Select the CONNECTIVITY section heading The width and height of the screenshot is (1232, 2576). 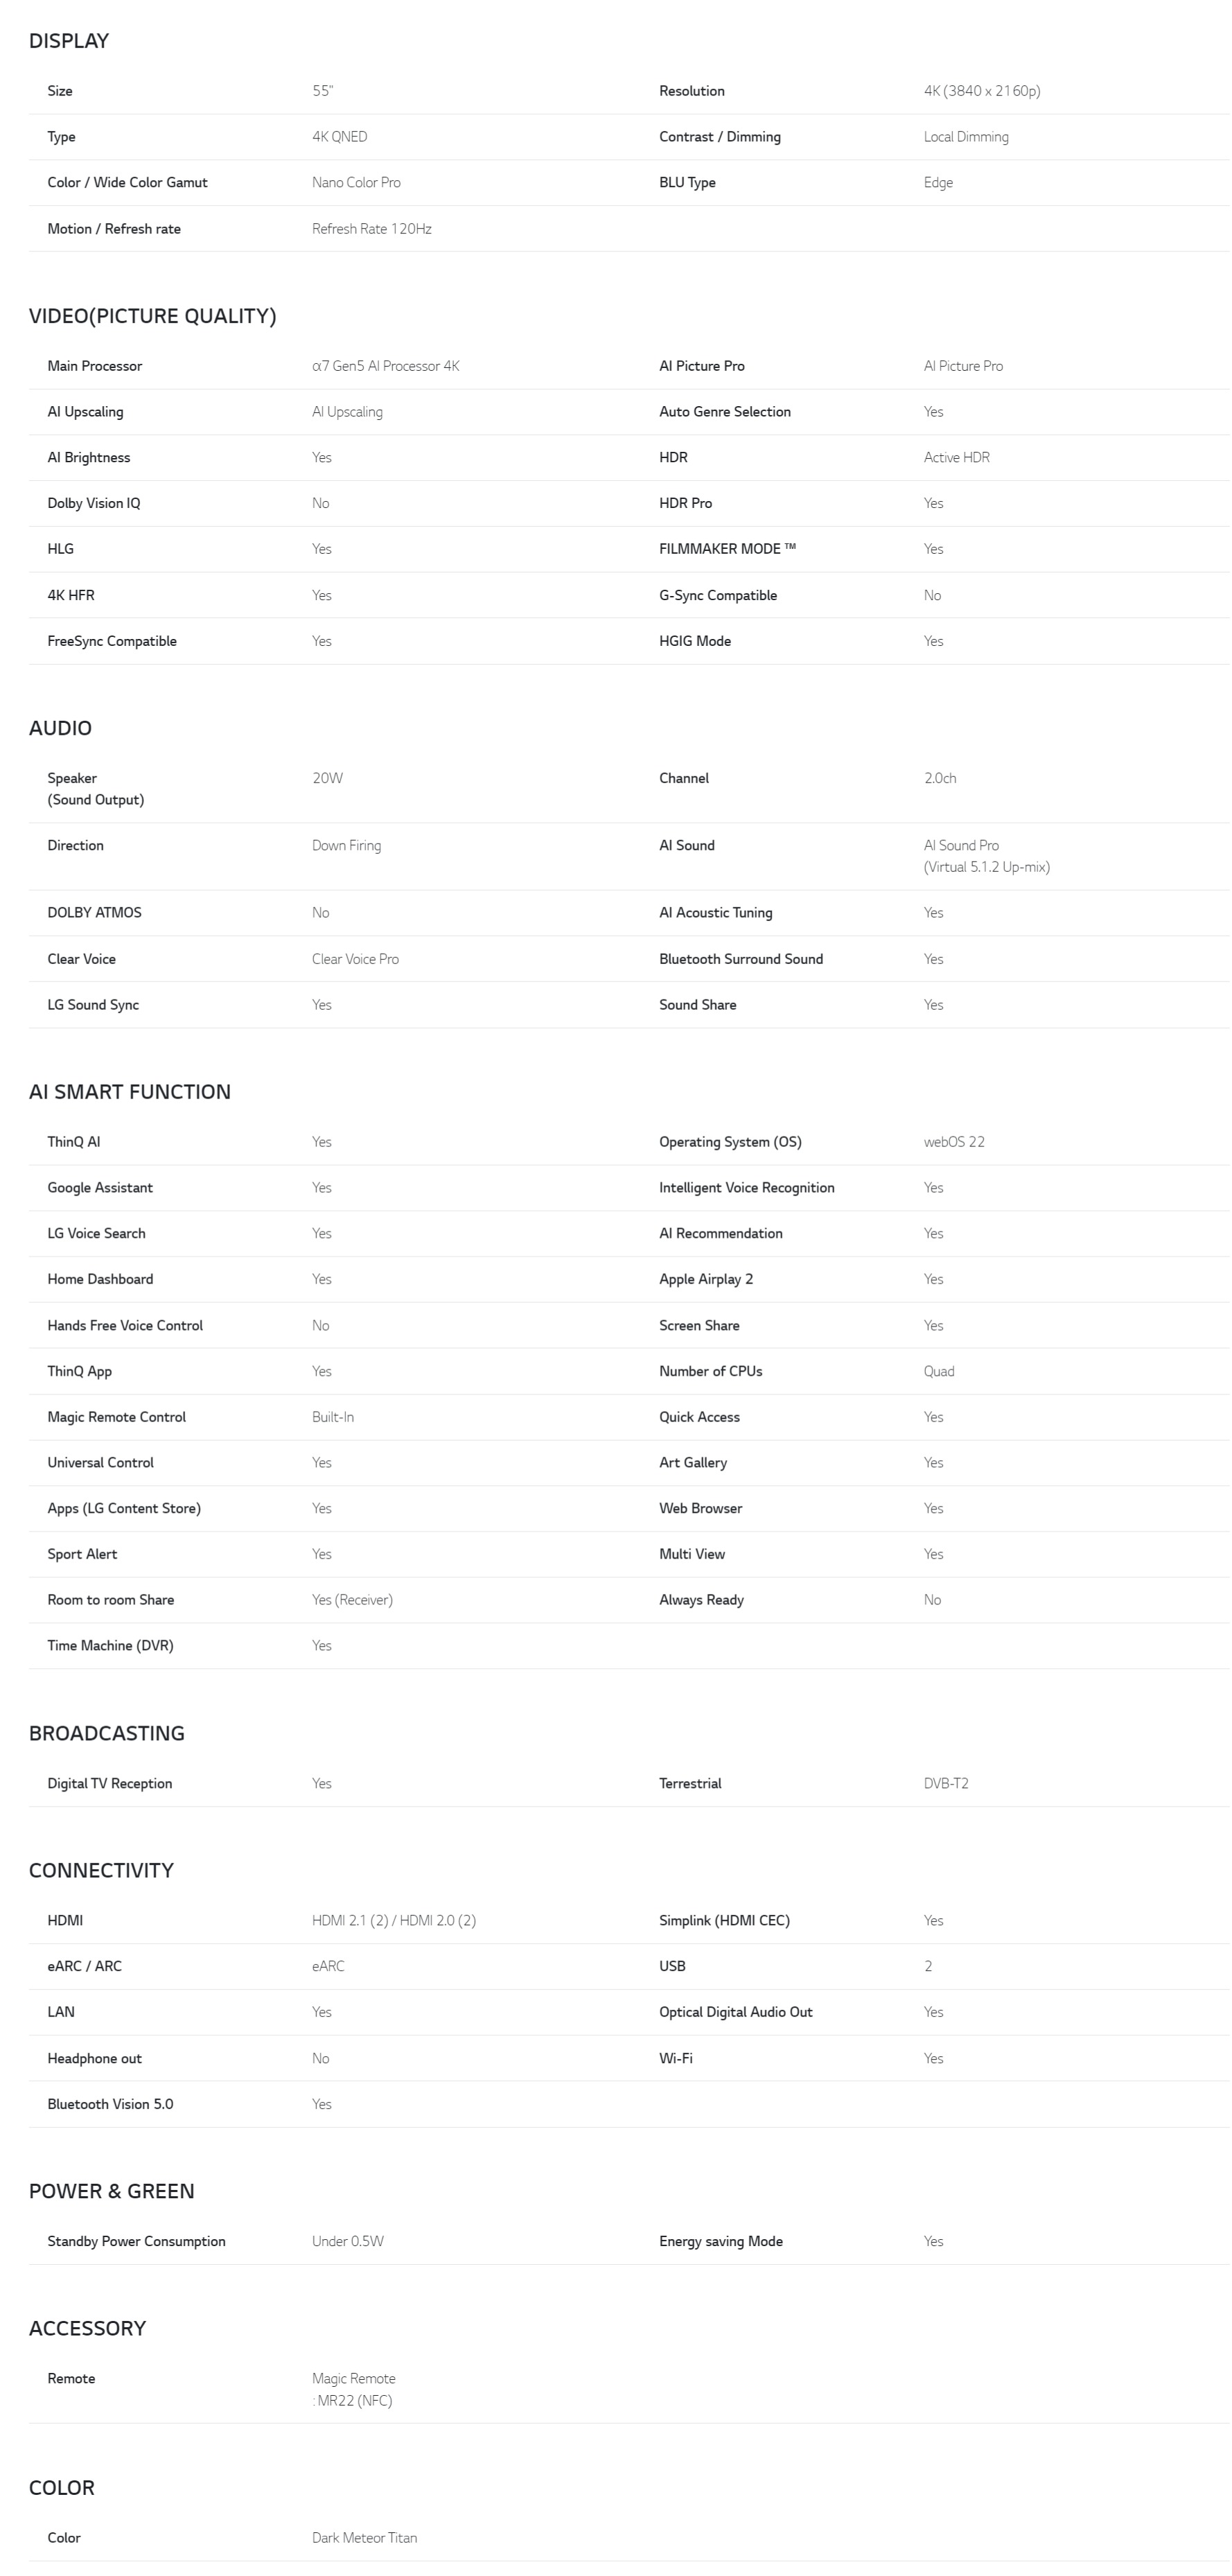pyautogui.click(x=101, y=1870)
